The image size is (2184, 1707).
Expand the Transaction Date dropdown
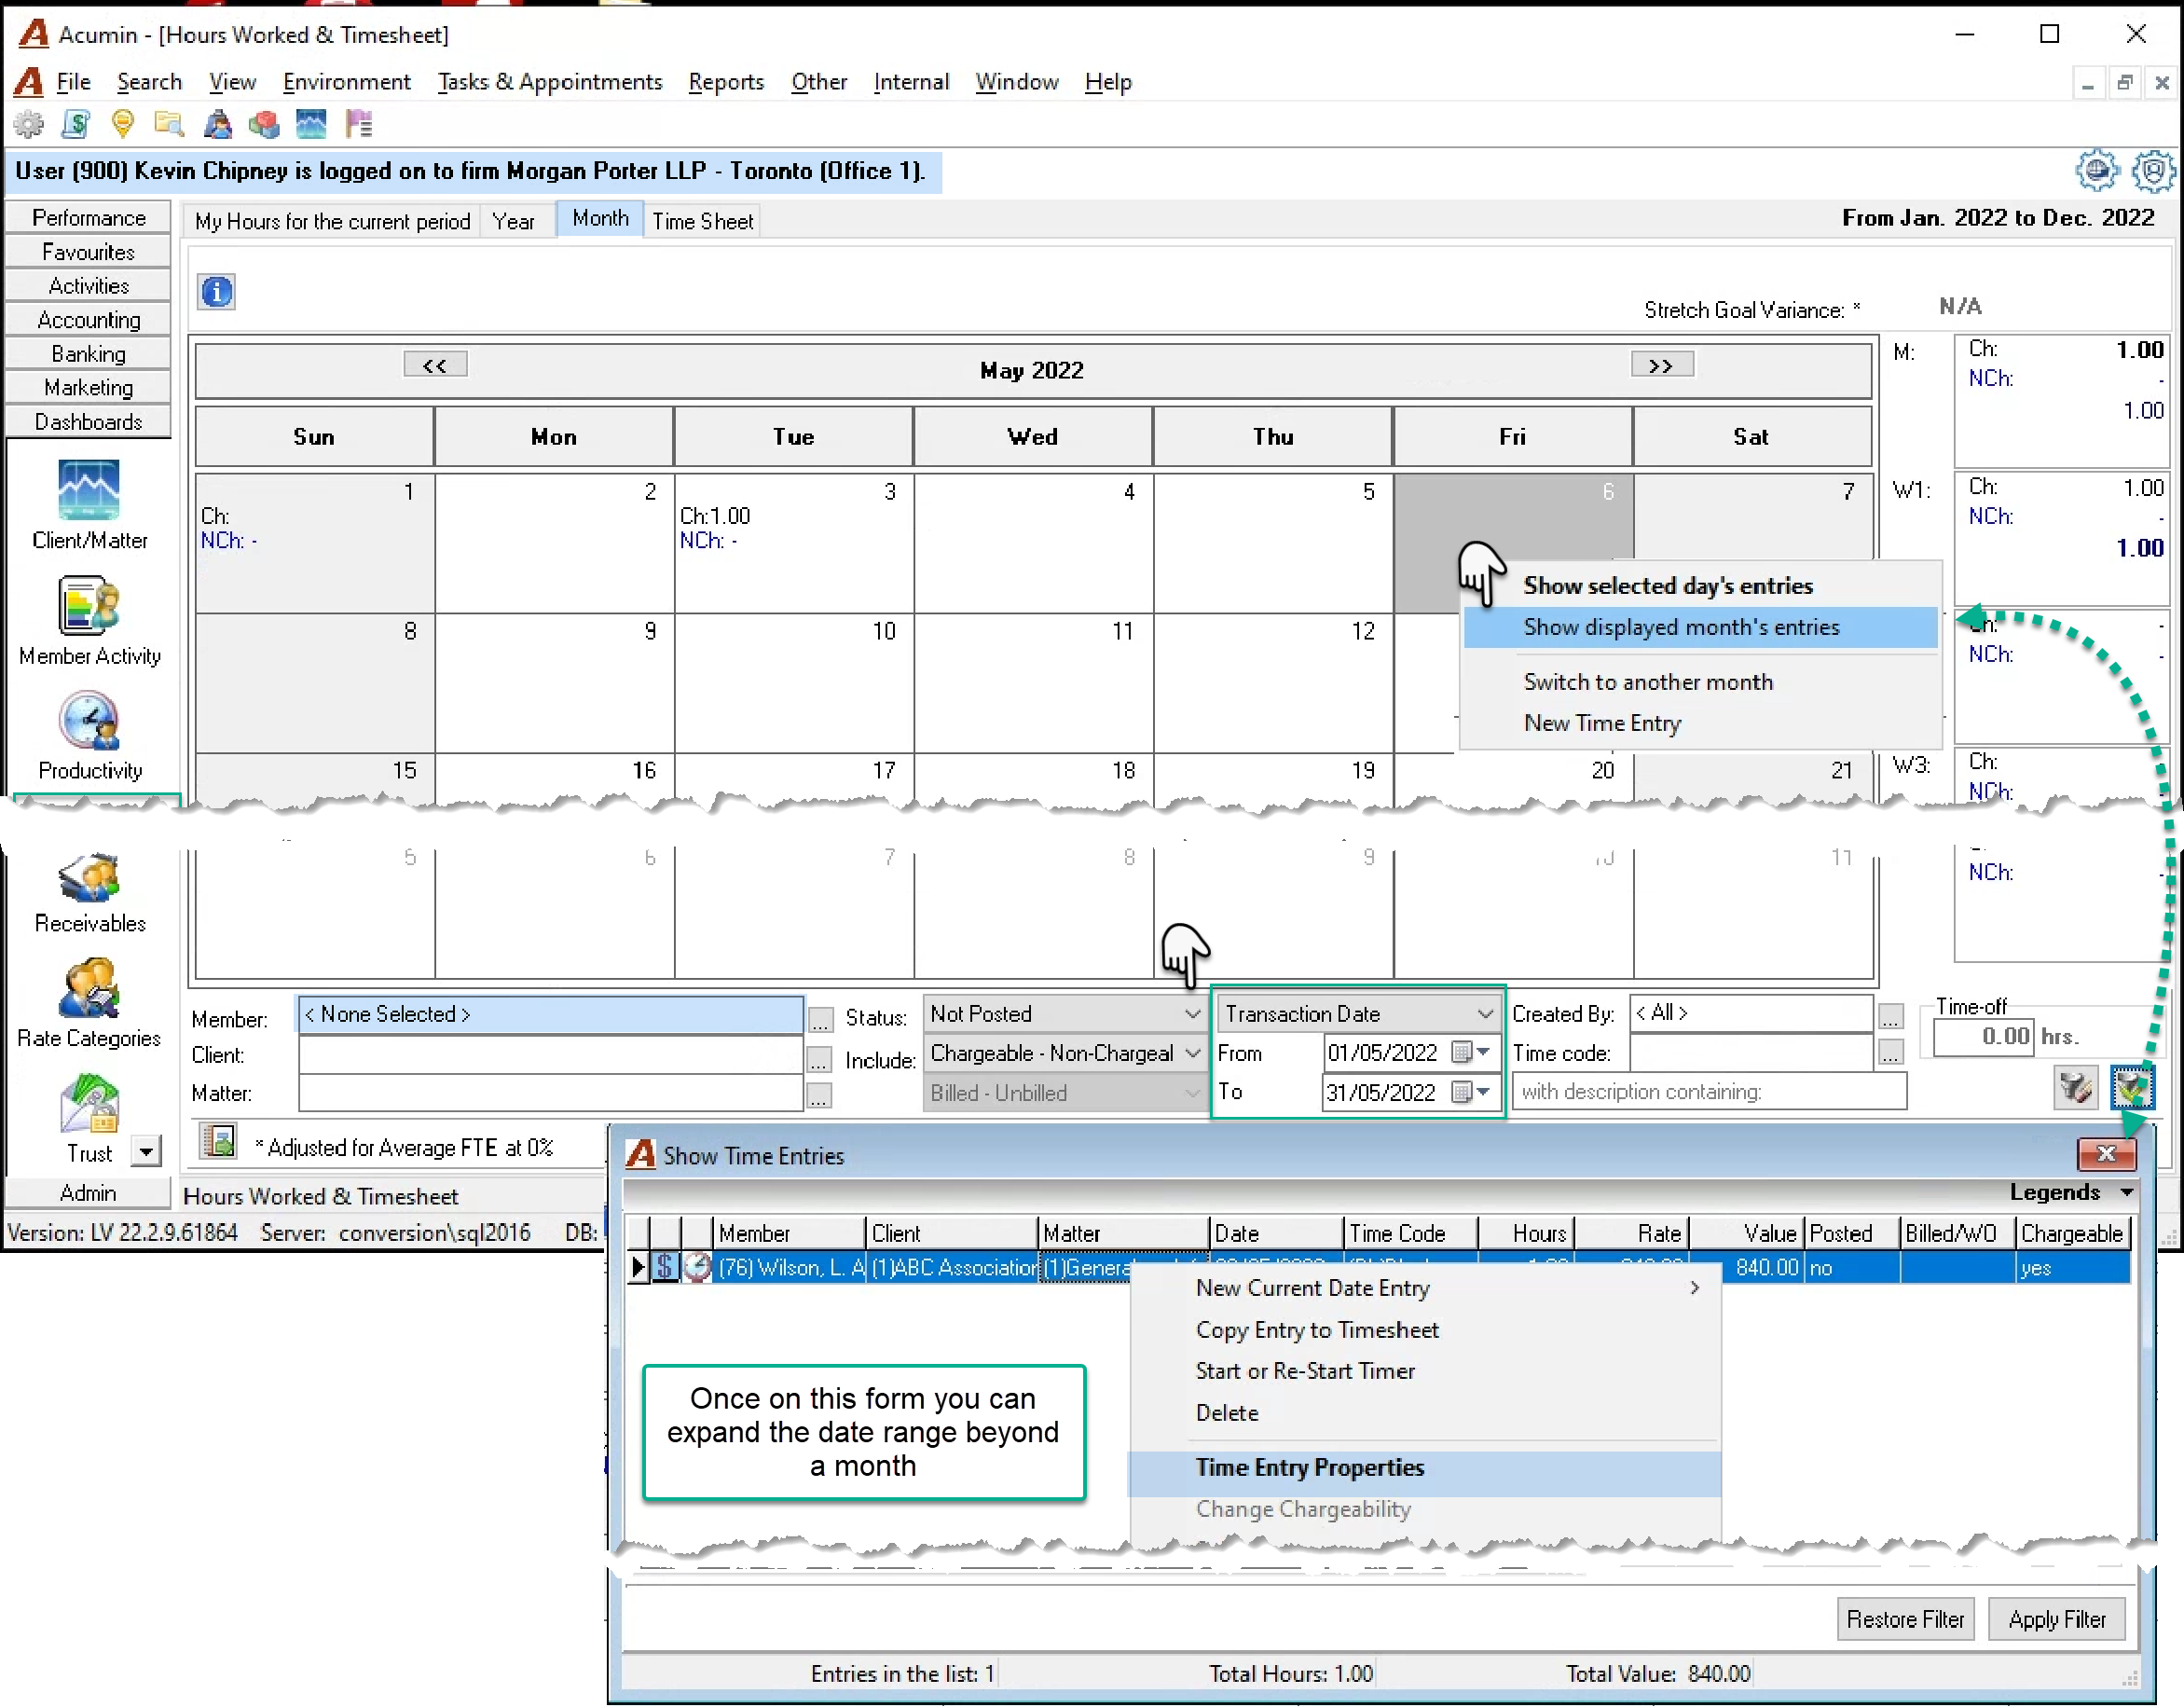[x=1358, y=1014]
